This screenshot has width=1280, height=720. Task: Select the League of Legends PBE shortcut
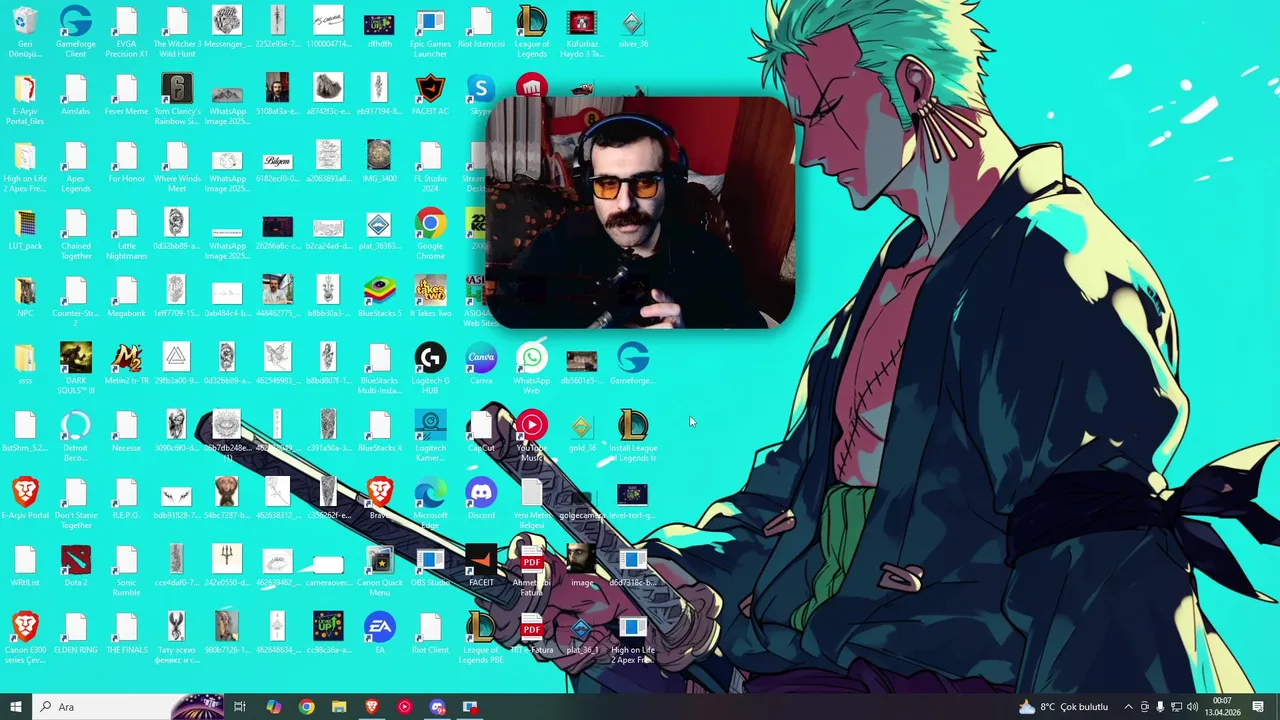pos(481,636)
